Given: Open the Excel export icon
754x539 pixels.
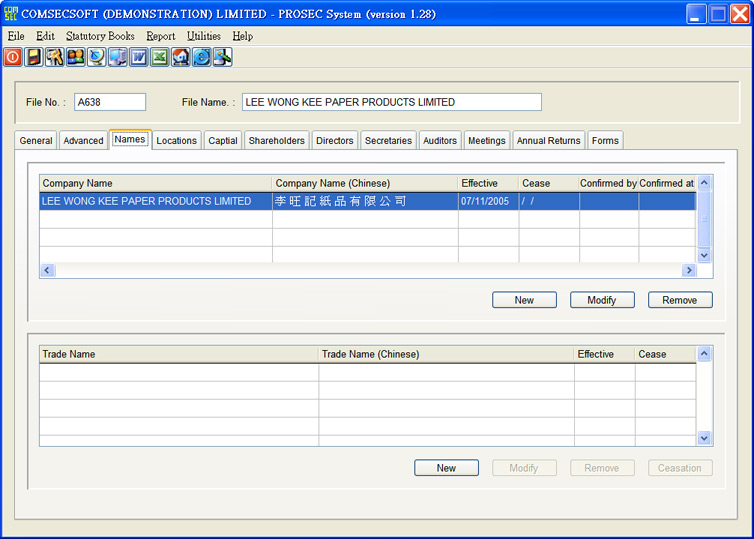Looking at the screenshot, I should pyautogui.click(x=159, y=57).
